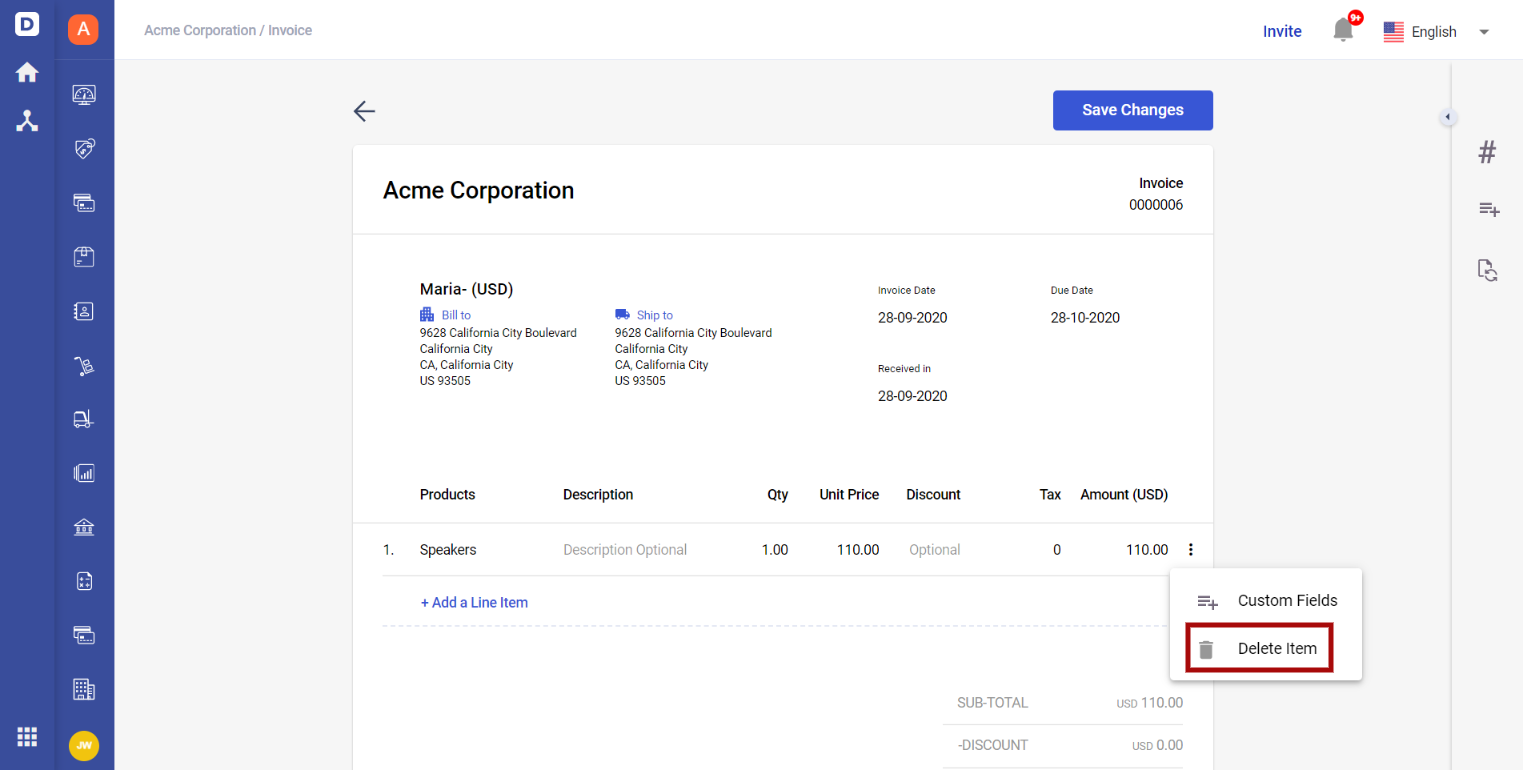Click the orange A company avatar
This screenshot has width=1523, height=770.
click(84, 29)
